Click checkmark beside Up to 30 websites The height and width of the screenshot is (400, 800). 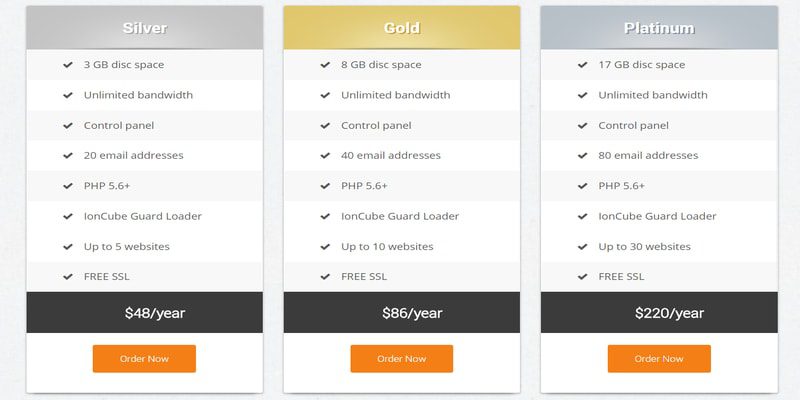click(x=583, y=246)
